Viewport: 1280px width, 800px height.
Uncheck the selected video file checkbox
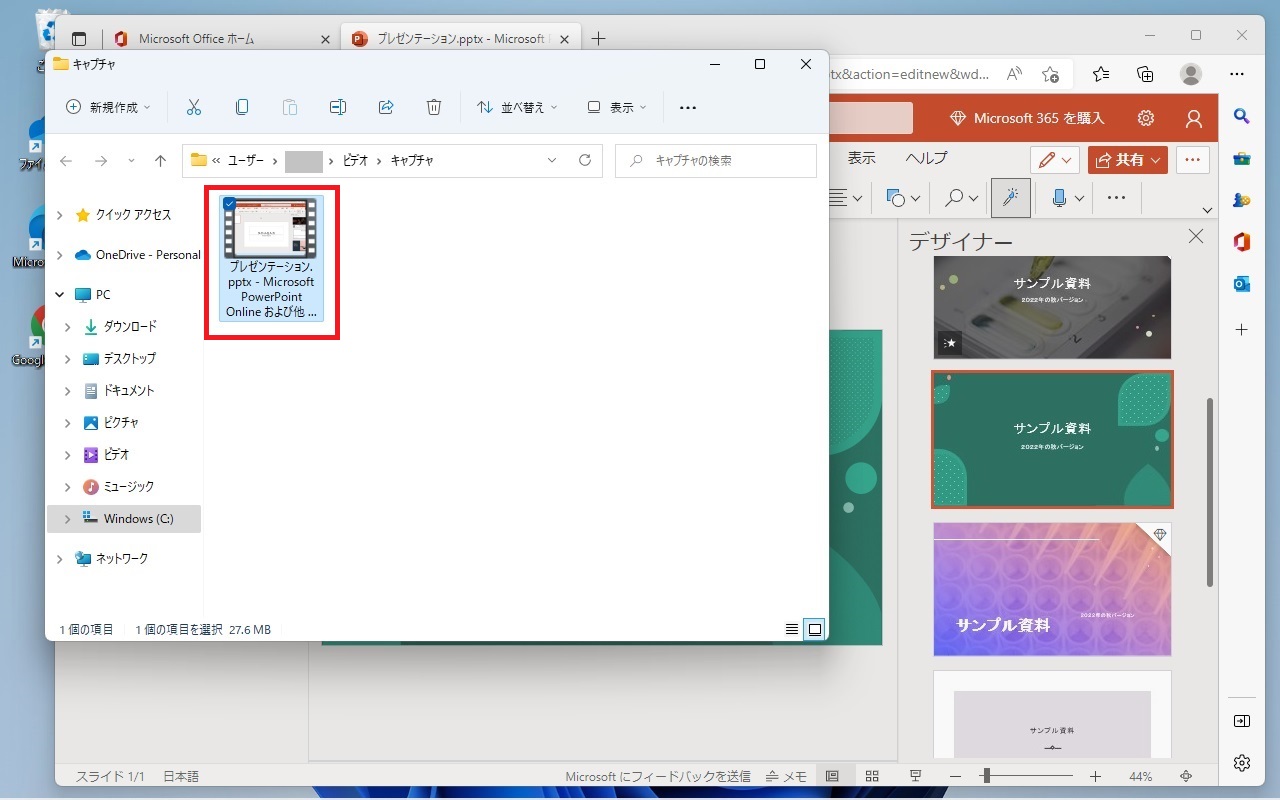229,204
